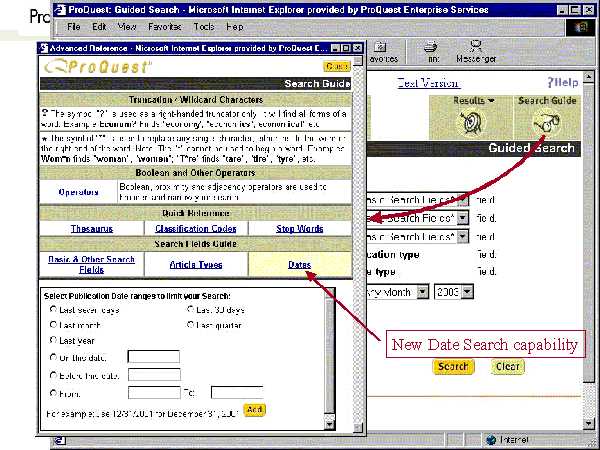Viewport: 600px width, 450px height.
Task: Click the Results target icon
Action: 470,123
